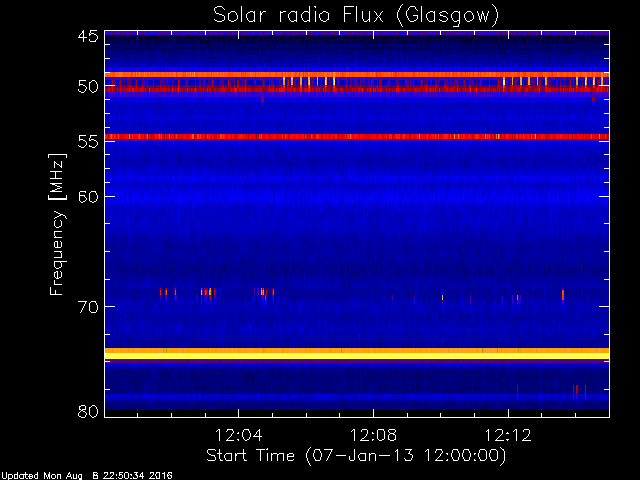Click the '80' frequency tick label
The image size is (640, 480).
[x=88, y=411]
